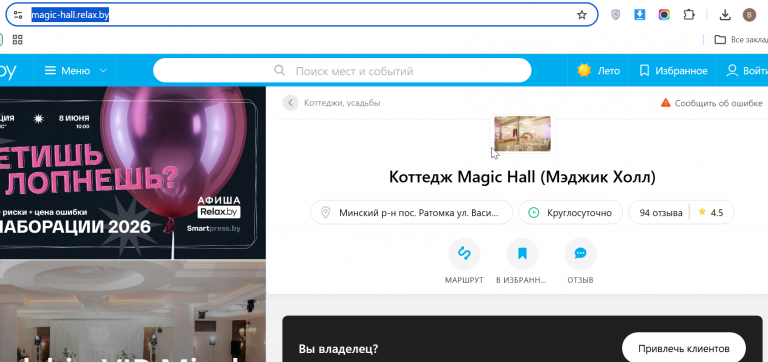Image resolution: width=768 pixels, height=362 pixels.
Task: Click the Вы владелец? text
Action: point(338,349)
